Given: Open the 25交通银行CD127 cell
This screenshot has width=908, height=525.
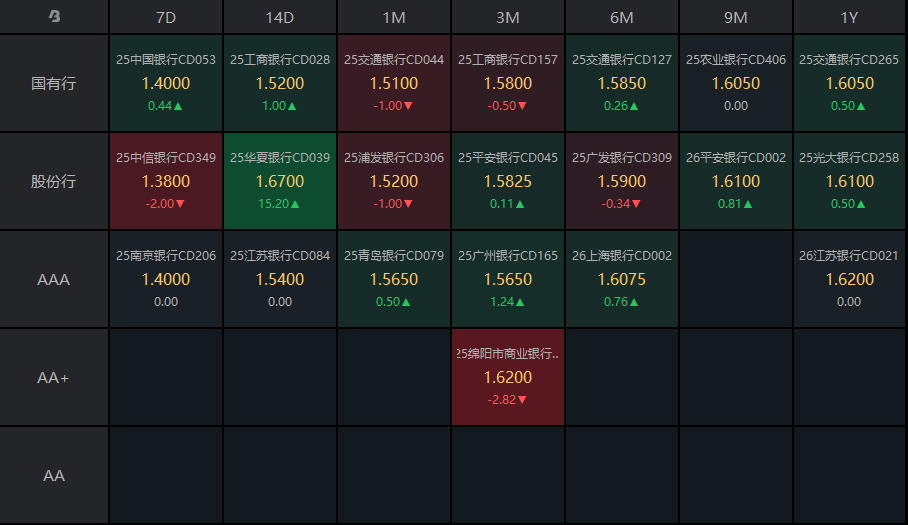Looking at the screenshot, I should [x=621, y=83].
